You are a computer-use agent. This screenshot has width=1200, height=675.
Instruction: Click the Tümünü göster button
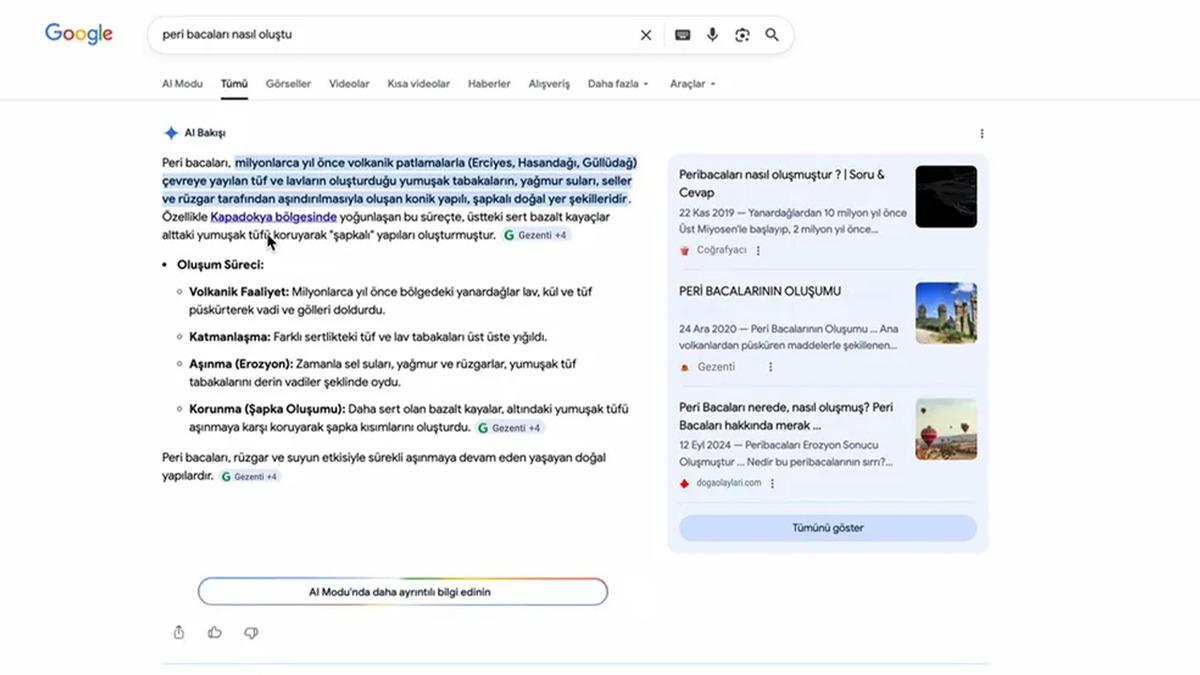pos(827,528)
